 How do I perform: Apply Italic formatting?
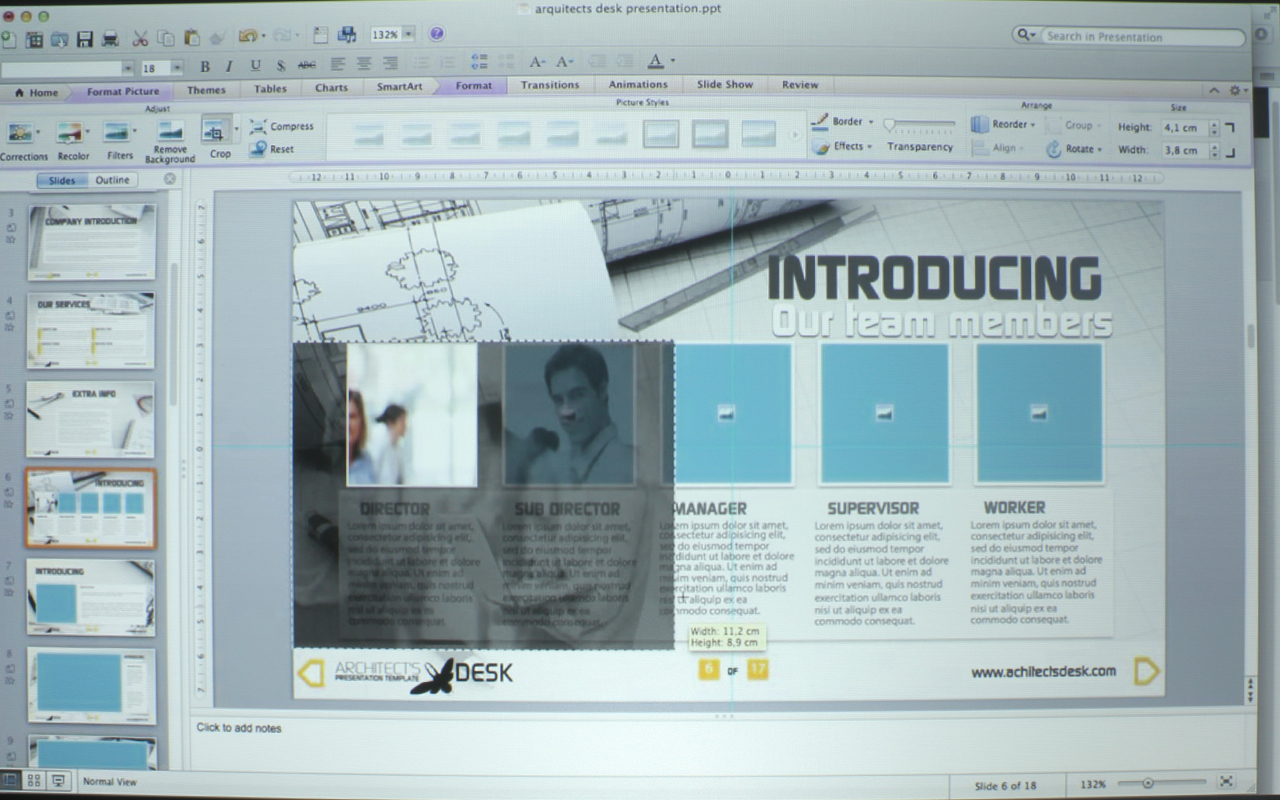(x=229, y=66)
